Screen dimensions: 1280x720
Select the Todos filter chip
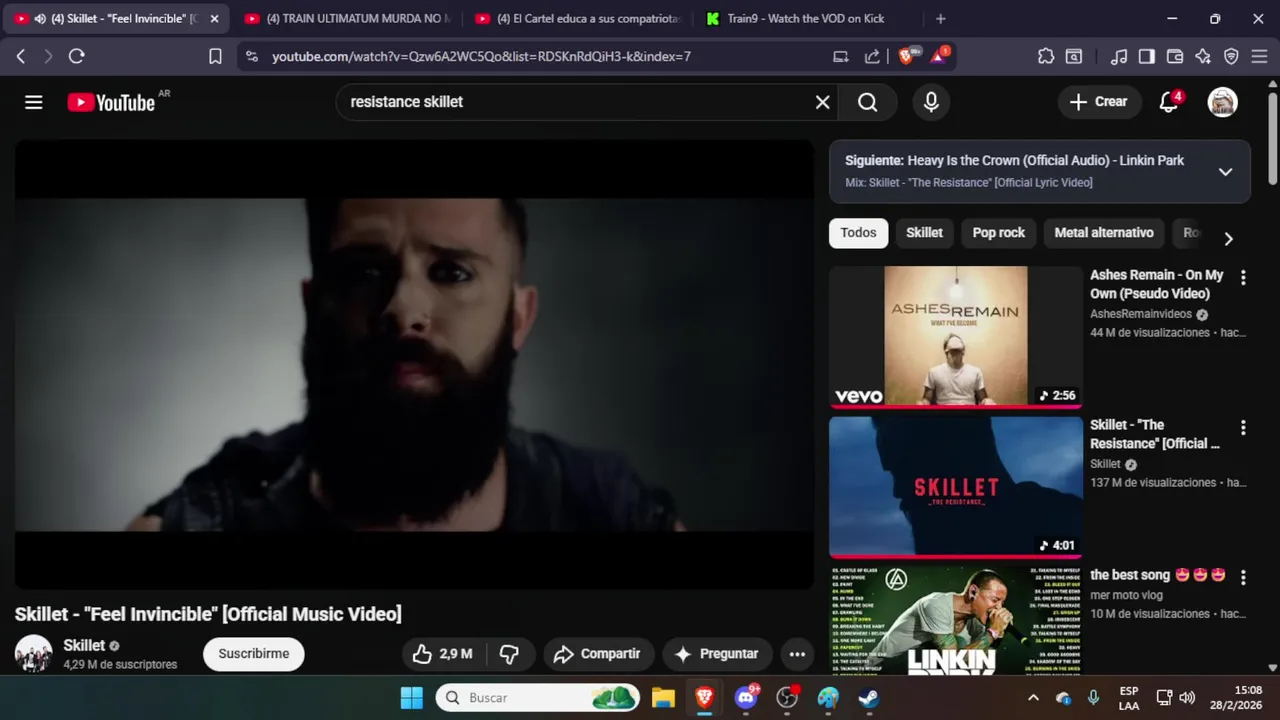tap(858, 232)
